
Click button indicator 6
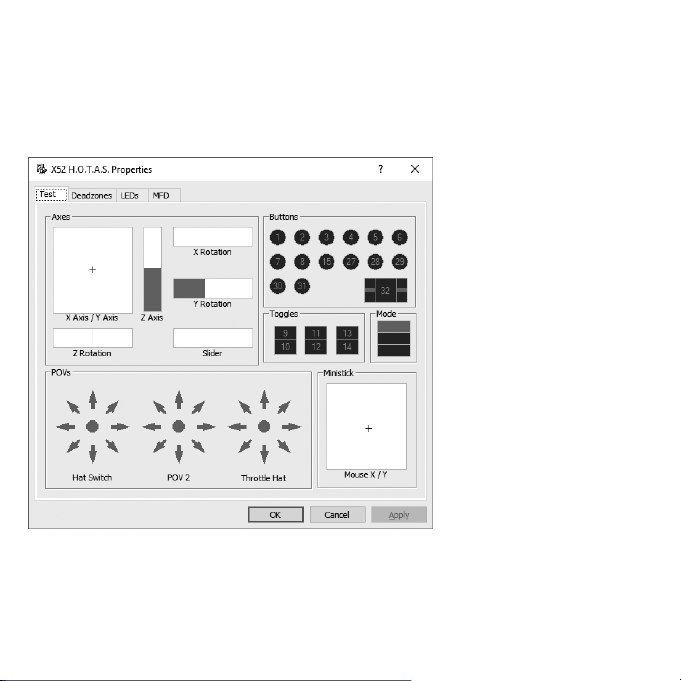[400, 237]
